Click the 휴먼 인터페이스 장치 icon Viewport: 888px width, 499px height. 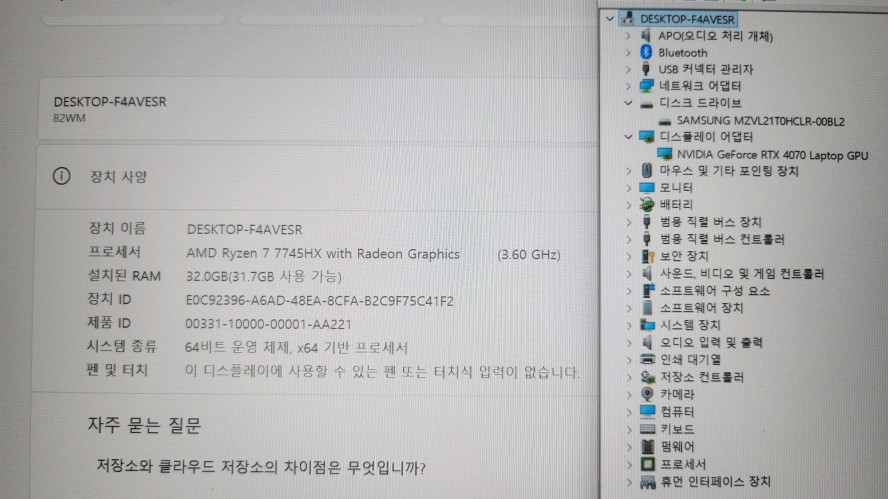click(647, 482)
